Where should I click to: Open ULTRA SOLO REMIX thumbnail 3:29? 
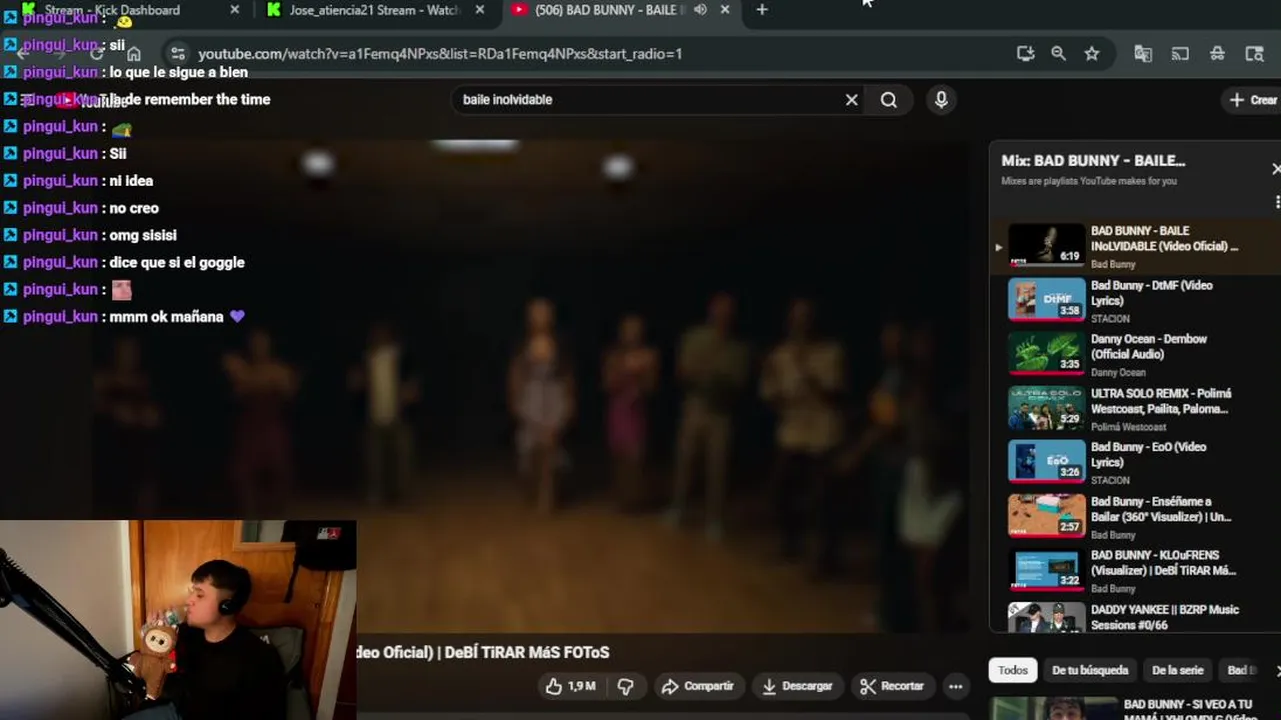1046,408
